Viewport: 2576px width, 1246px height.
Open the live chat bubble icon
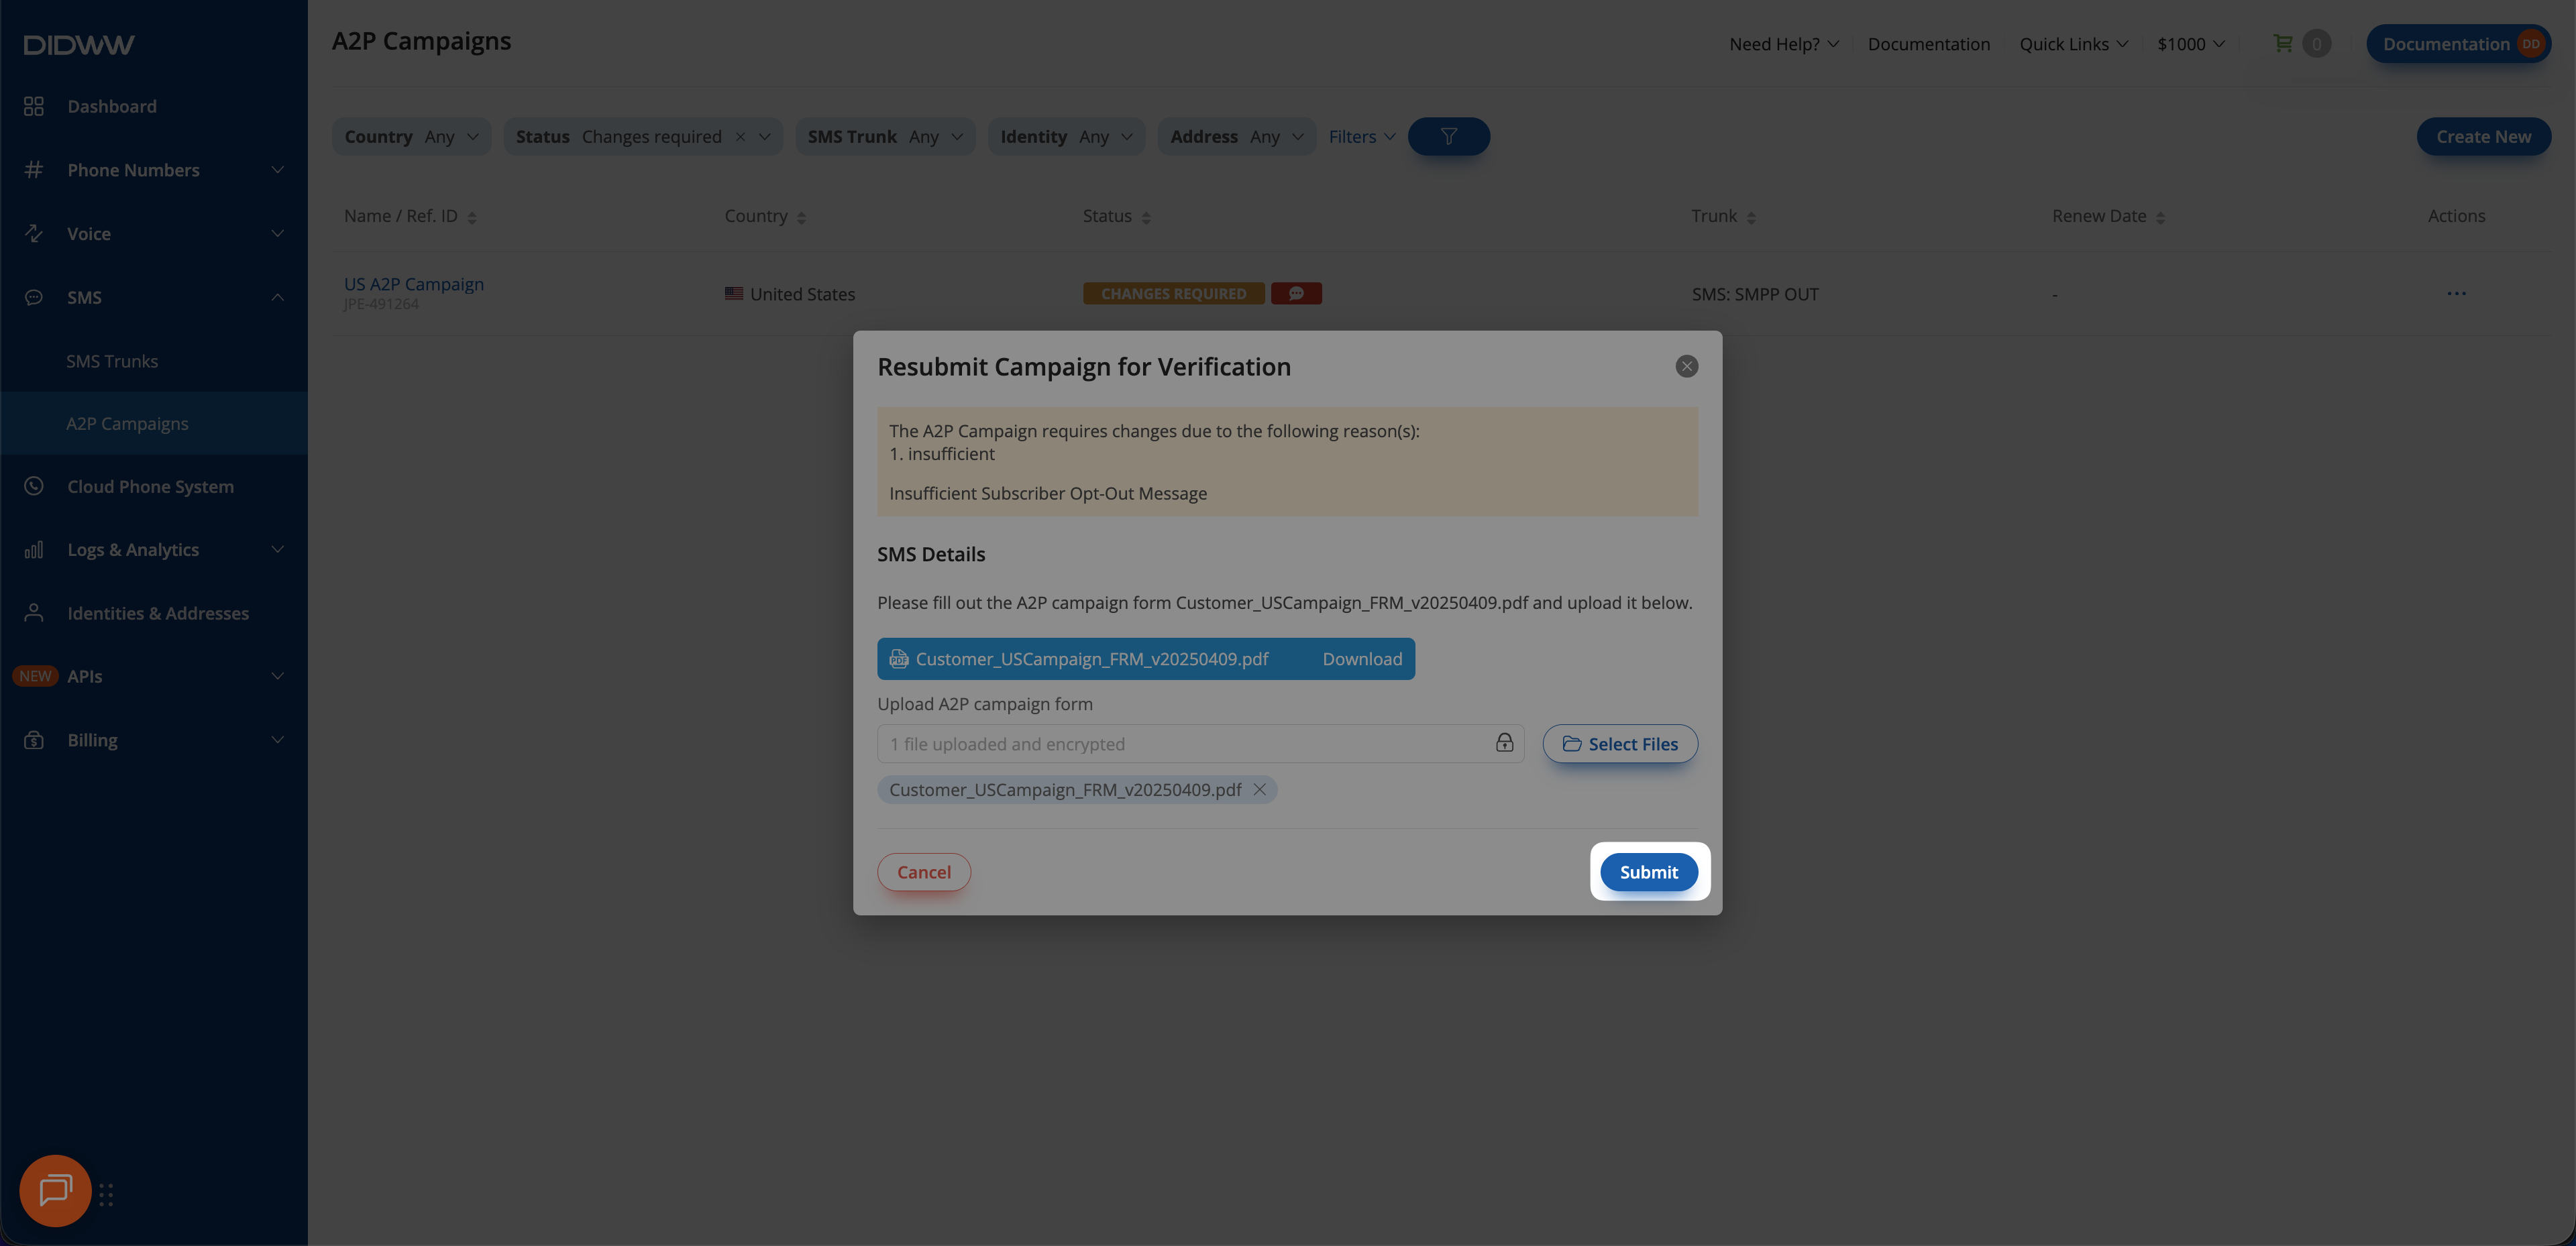pyautogui.click(x=55, y=1190)
